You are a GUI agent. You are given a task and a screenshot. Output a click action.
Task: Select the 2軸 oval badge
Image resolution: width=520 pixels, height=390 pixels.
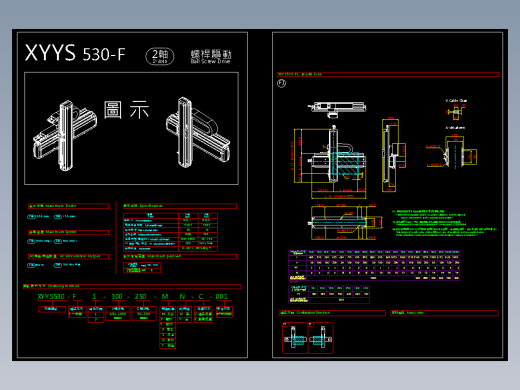[x=160, y=56]
